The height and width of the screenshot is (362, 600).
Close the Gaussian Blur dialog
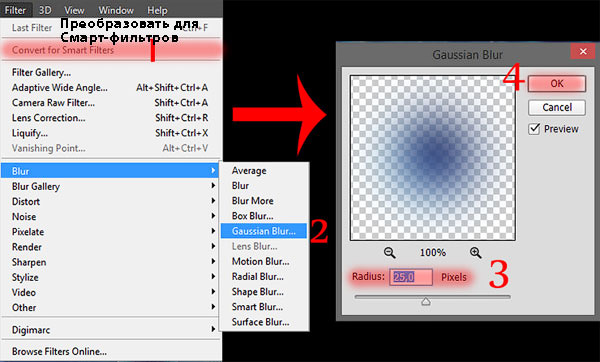pos(583,51)
